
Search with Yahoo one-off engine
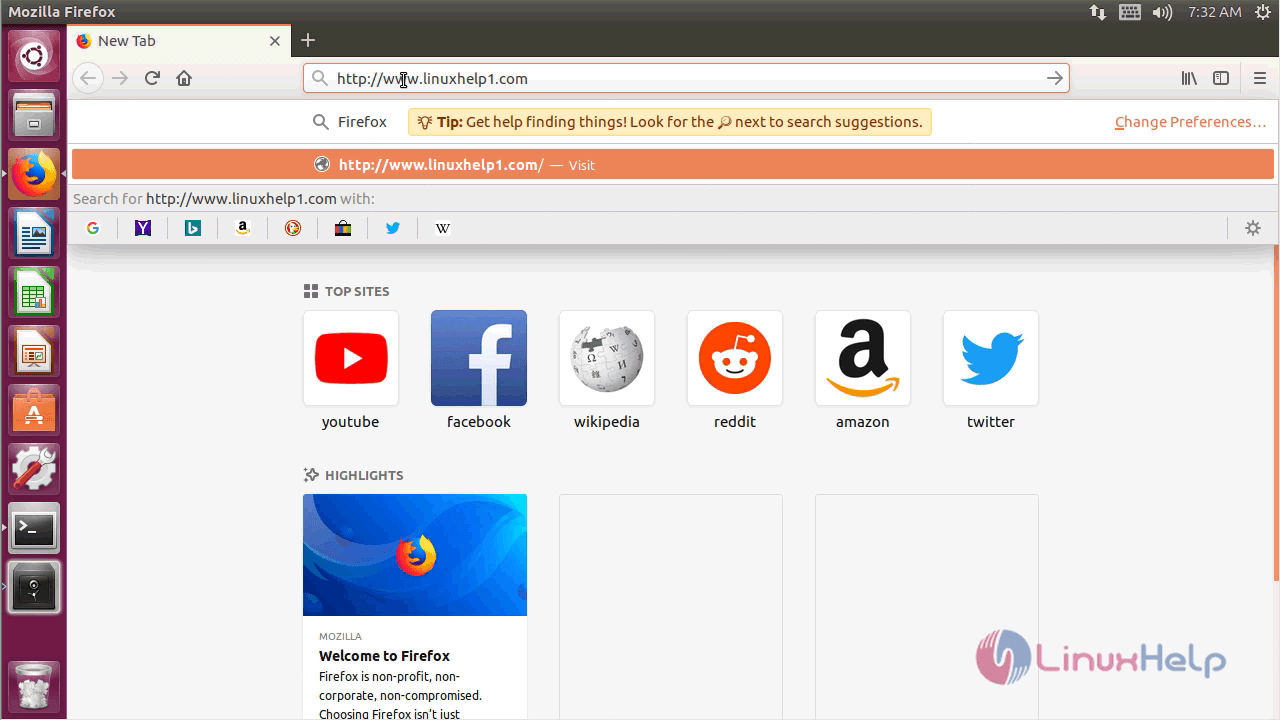(143, 228)
